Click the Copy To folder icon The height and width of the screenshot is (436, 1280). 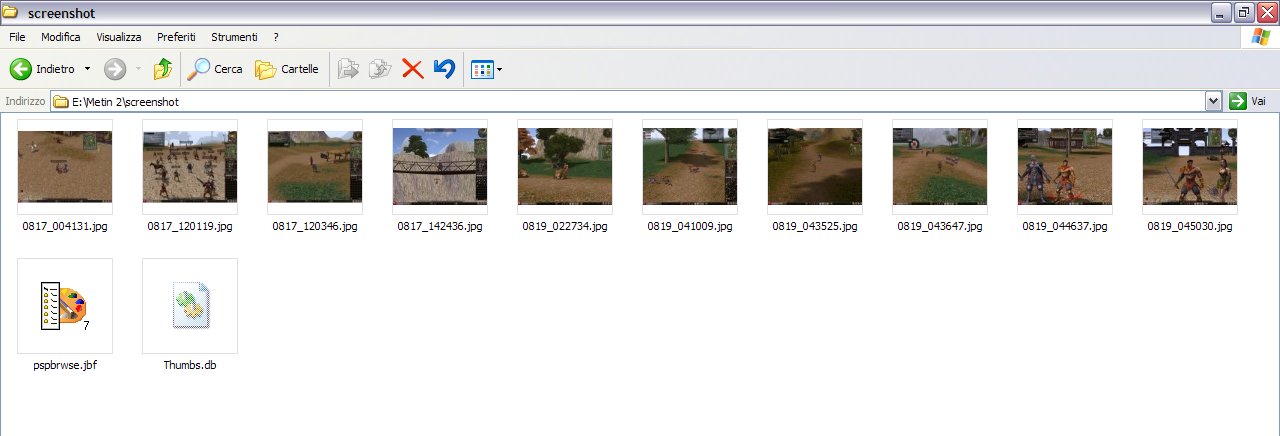point(380,69)
